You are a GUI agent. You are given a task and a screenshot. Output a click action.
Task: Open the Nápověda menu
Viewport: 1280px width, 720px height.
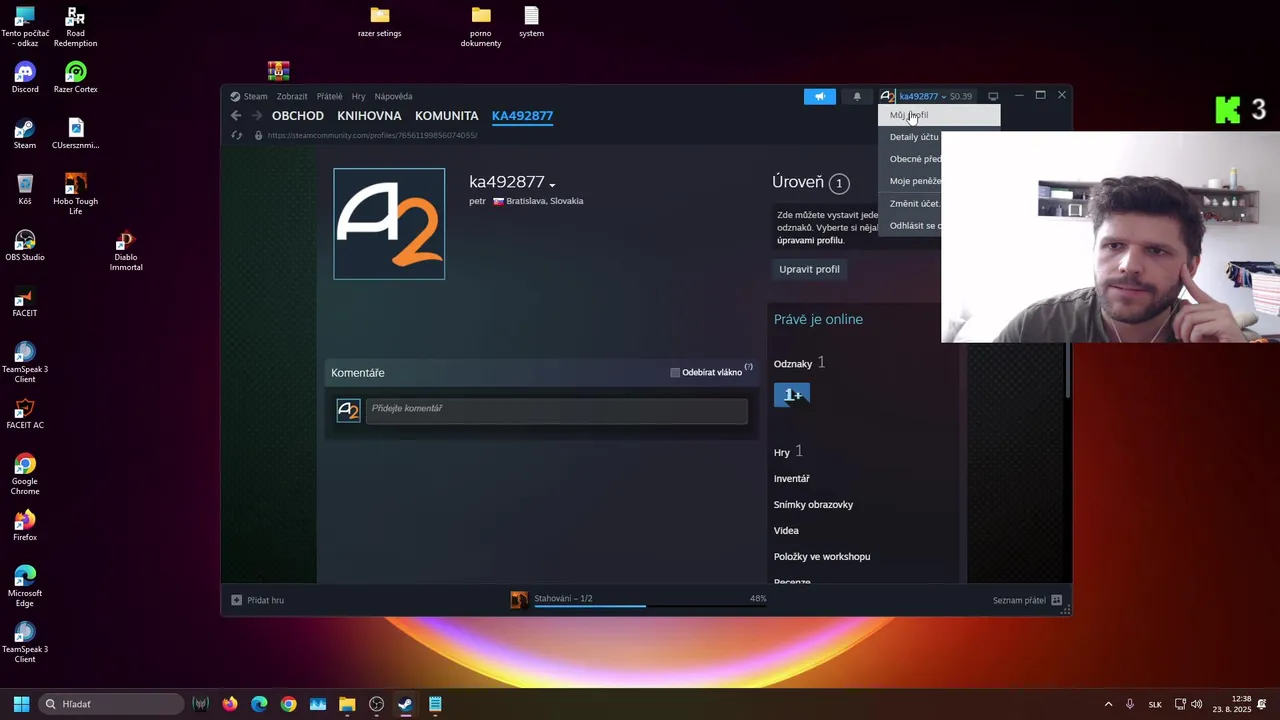click(x=393, y=96)
